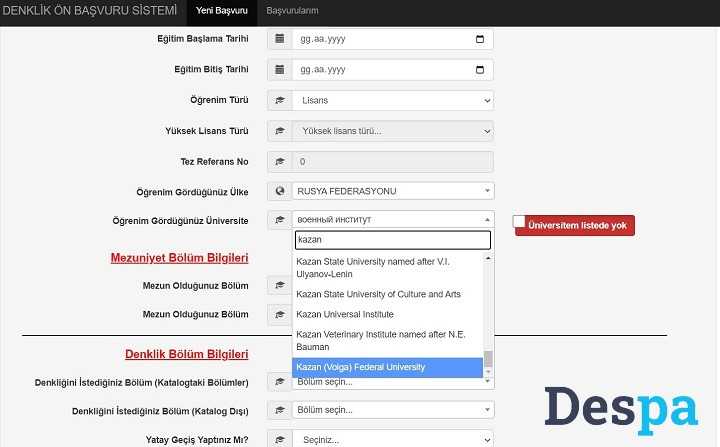Switch to the Başvurularım tab
Screen dimensions: 720x447
point(292,11)
